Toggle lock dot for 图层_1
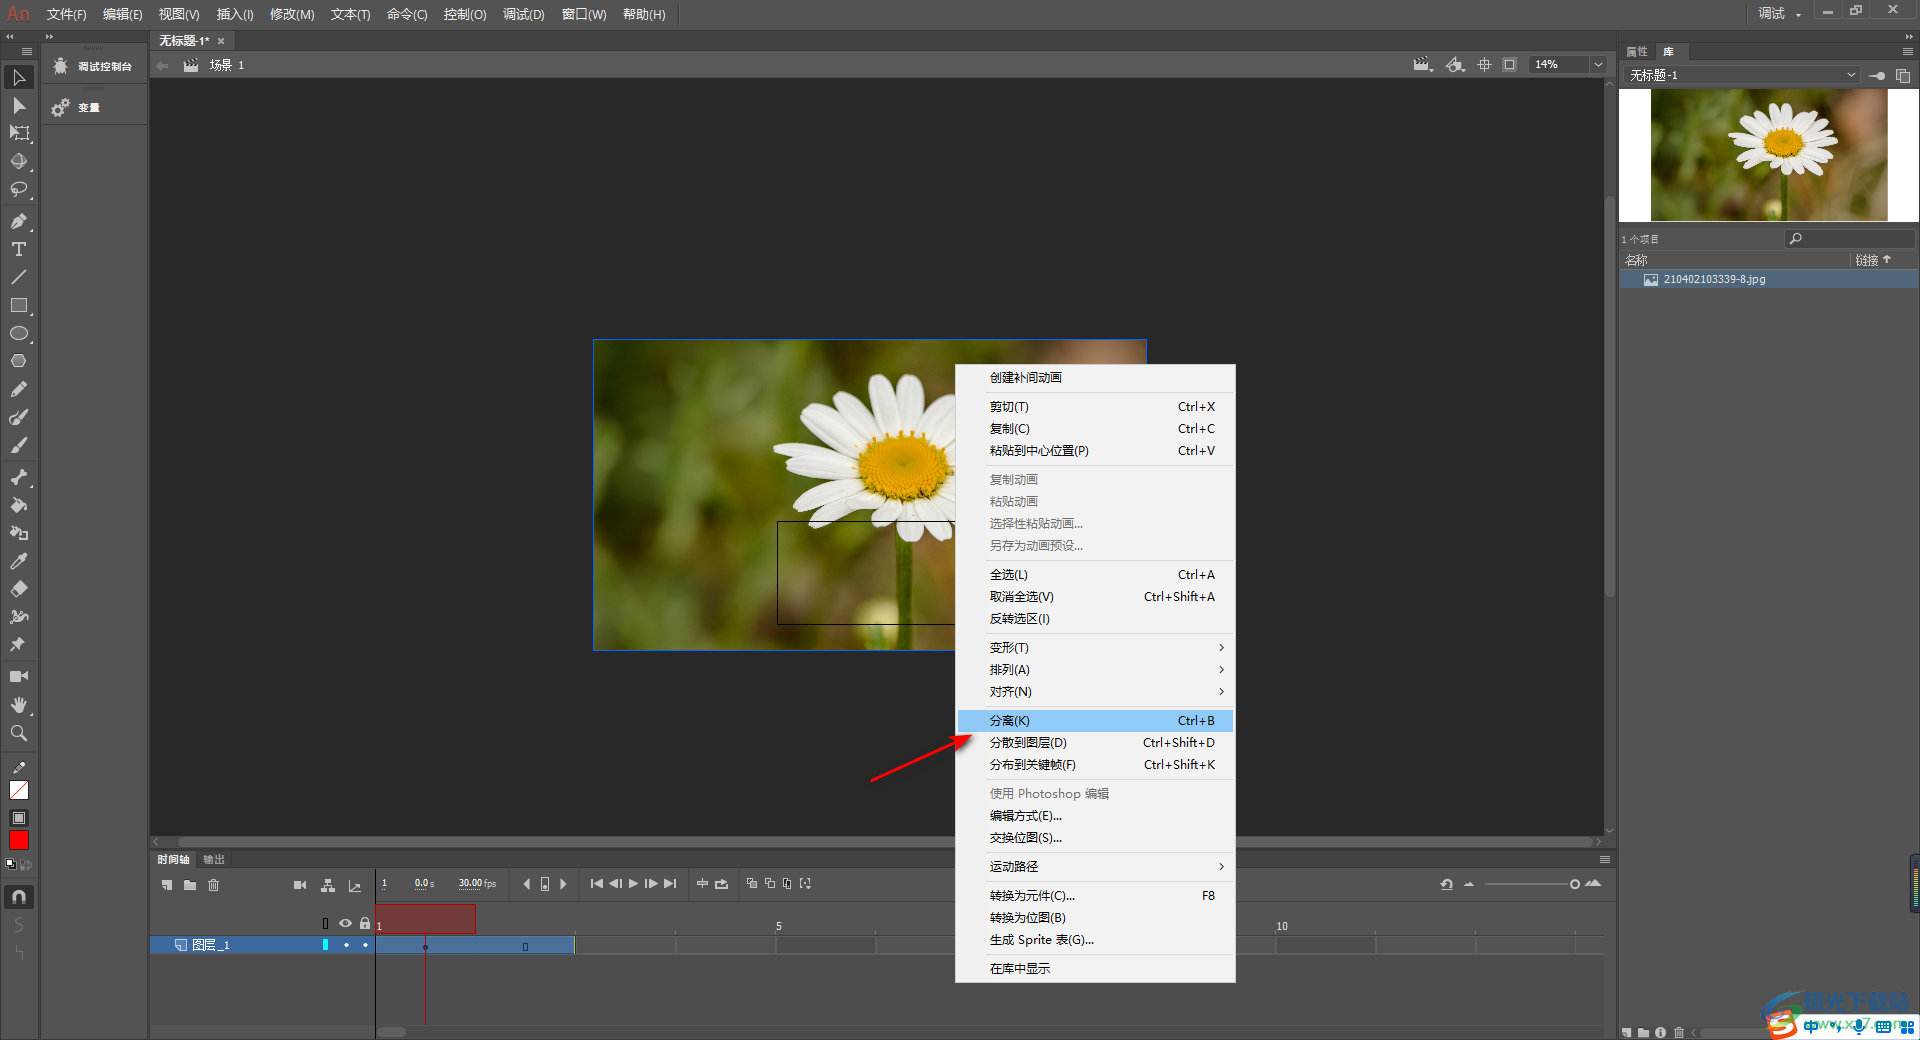 click(365, 945)
